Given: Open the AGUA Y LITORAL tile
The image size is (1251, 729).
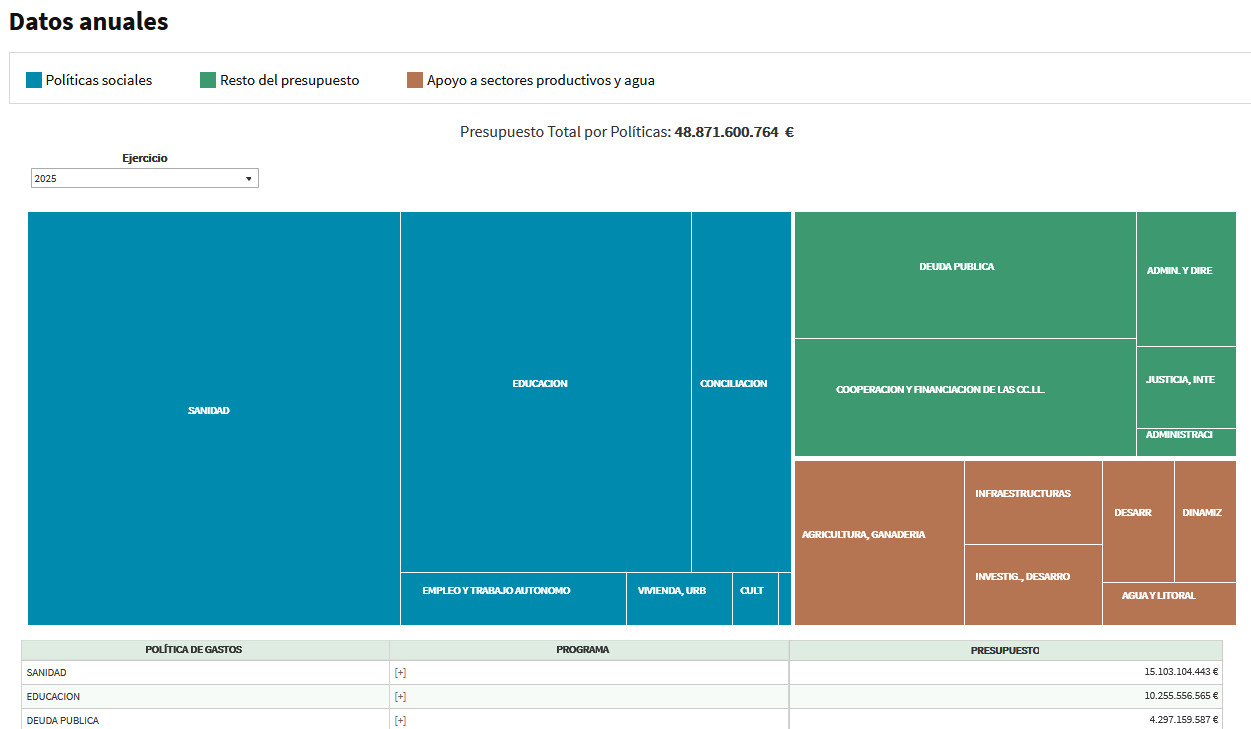Looking at the screenshot, I should click(1158, 595).
